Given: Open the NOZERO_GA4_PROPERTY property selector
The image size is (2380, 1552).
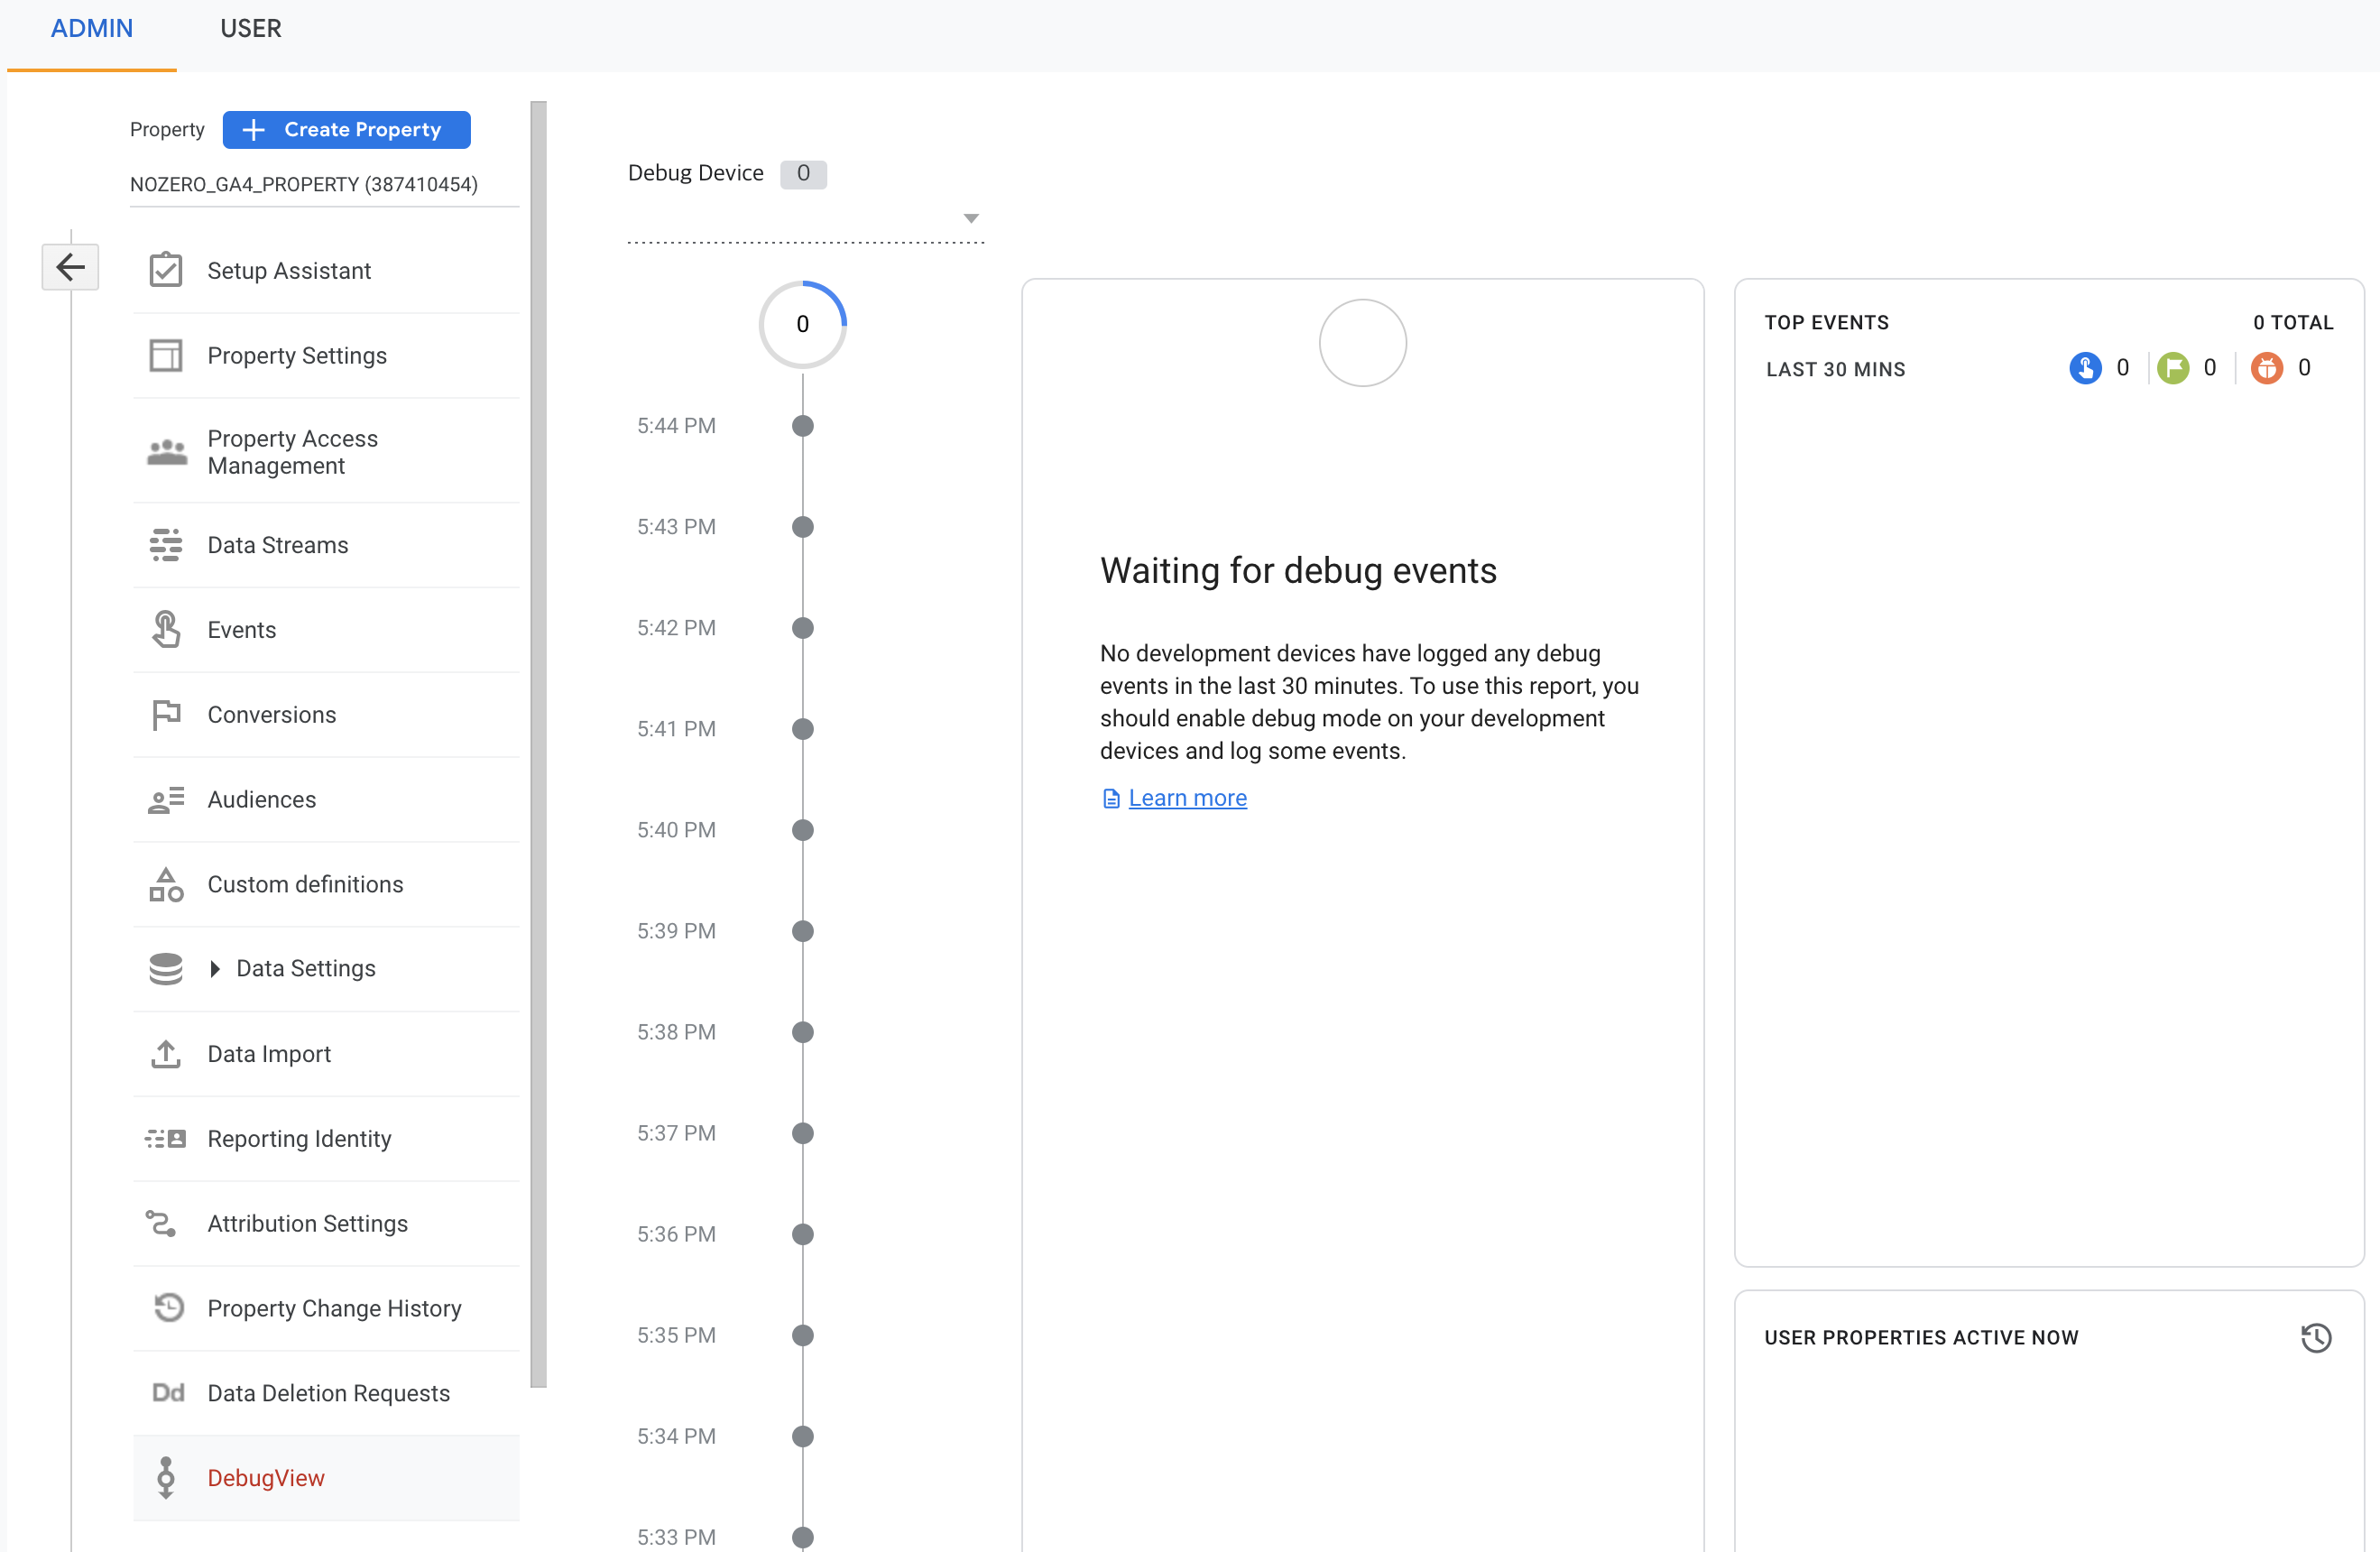Looking at the screenshot, I should point(304,185).
